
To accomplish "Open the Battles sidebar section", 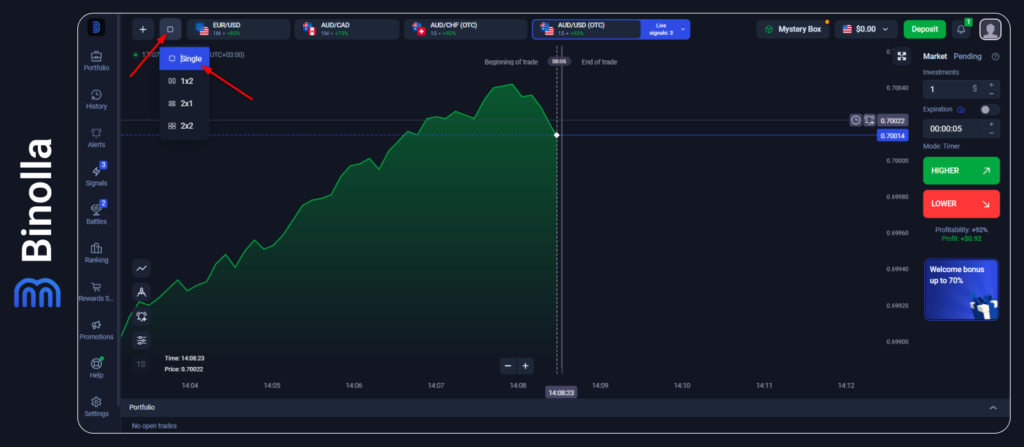I will point(96,214).
